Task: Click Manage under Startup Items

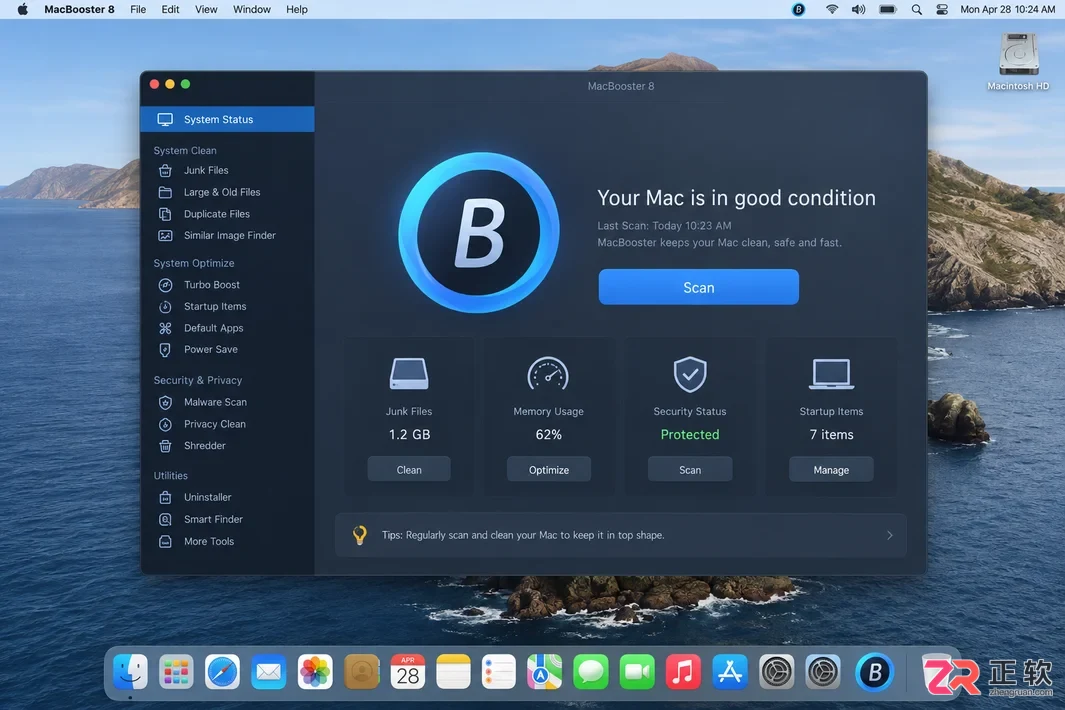Action: click(831, 469)
